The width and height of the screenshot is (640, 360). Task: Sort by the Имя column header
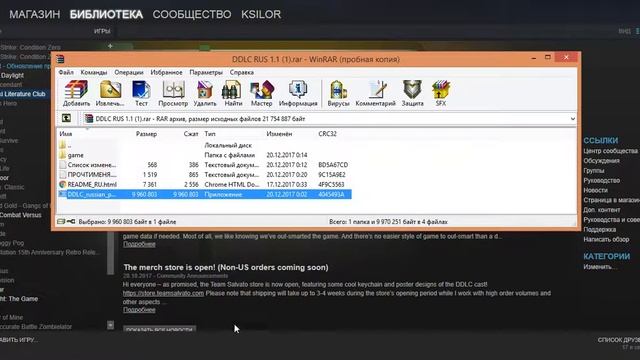click(66, 134)
